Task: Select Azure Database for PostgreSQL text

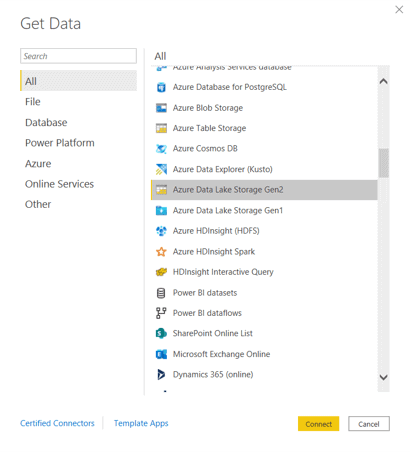Action: 229,87
